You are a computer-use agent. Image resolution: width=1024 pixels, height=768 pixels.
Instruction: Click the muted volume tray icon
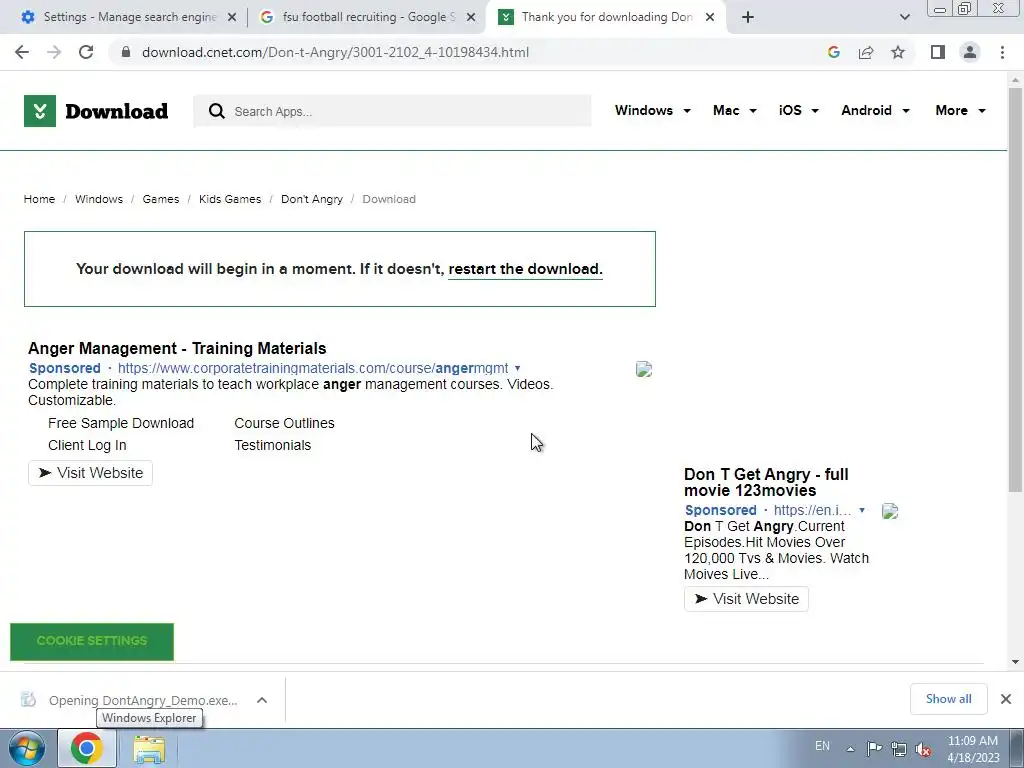(923, 749)
